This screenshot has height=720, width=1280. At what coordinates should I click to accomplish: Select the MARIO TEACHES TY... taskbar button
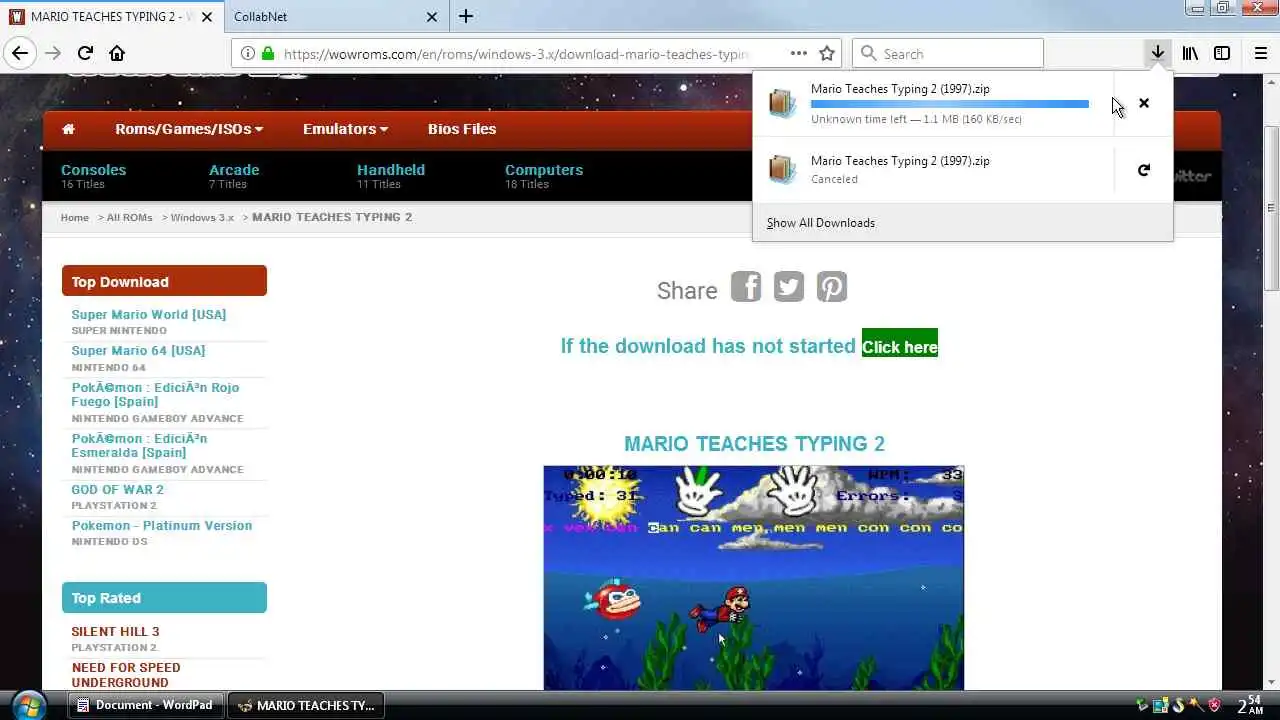pos(308,705)
